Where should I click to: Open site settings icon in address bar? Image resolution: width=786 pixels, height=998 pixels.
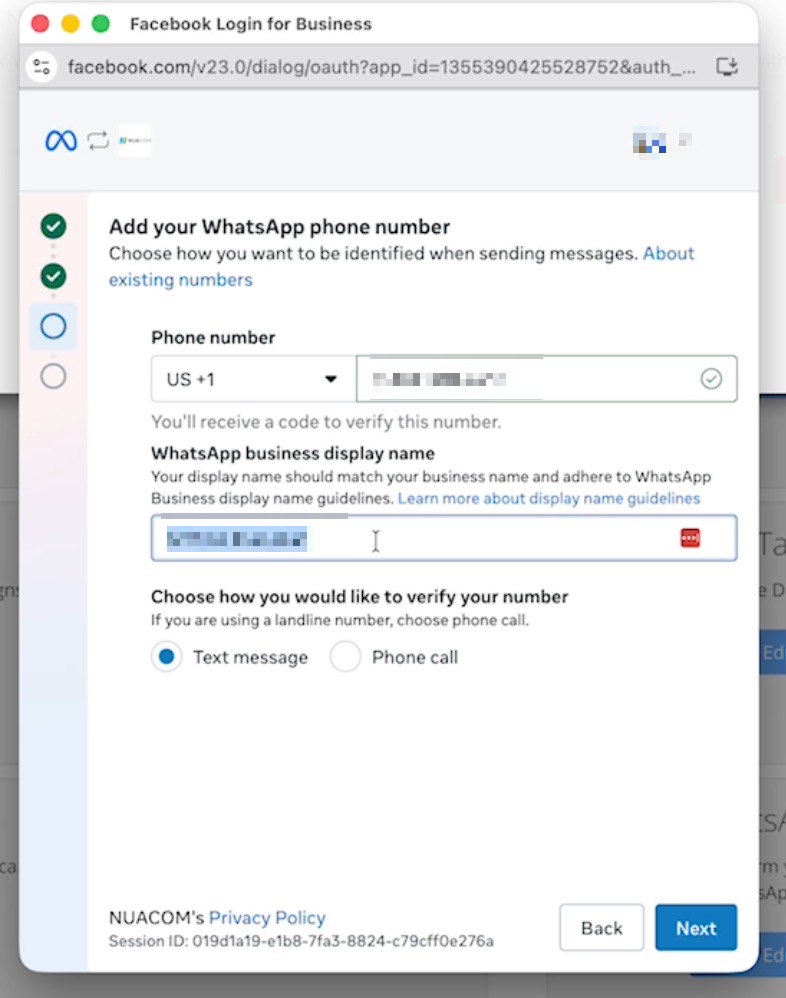pos(41,67)
